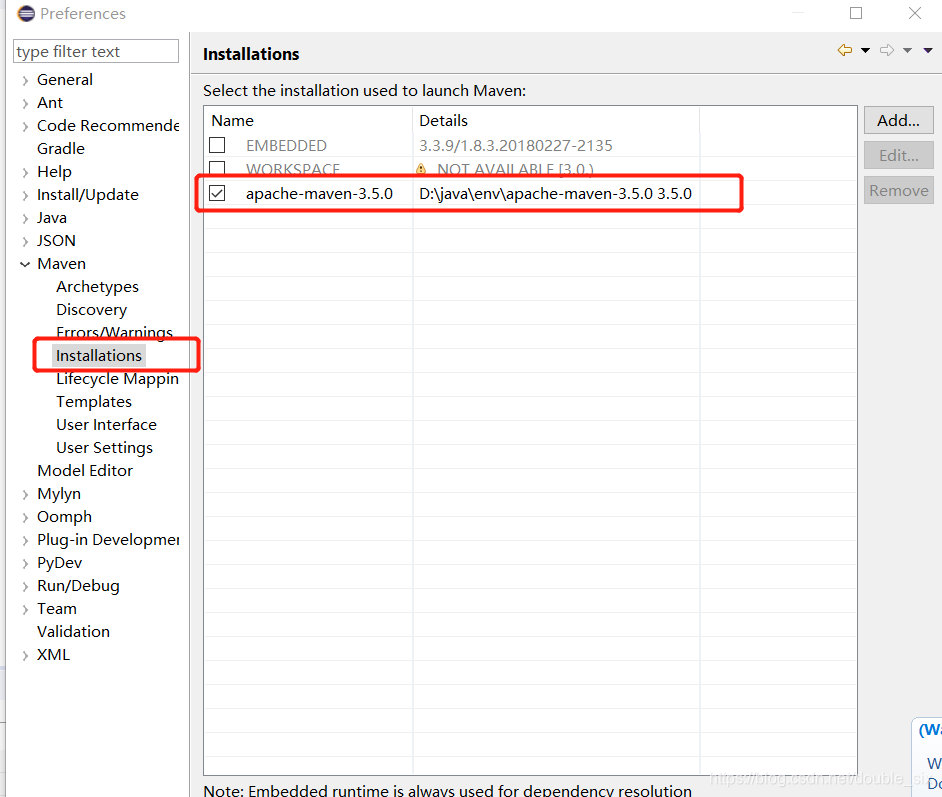This screenshot has height=797, width=942.
Task: Select the Team preferences label
Action: (57, 608)
